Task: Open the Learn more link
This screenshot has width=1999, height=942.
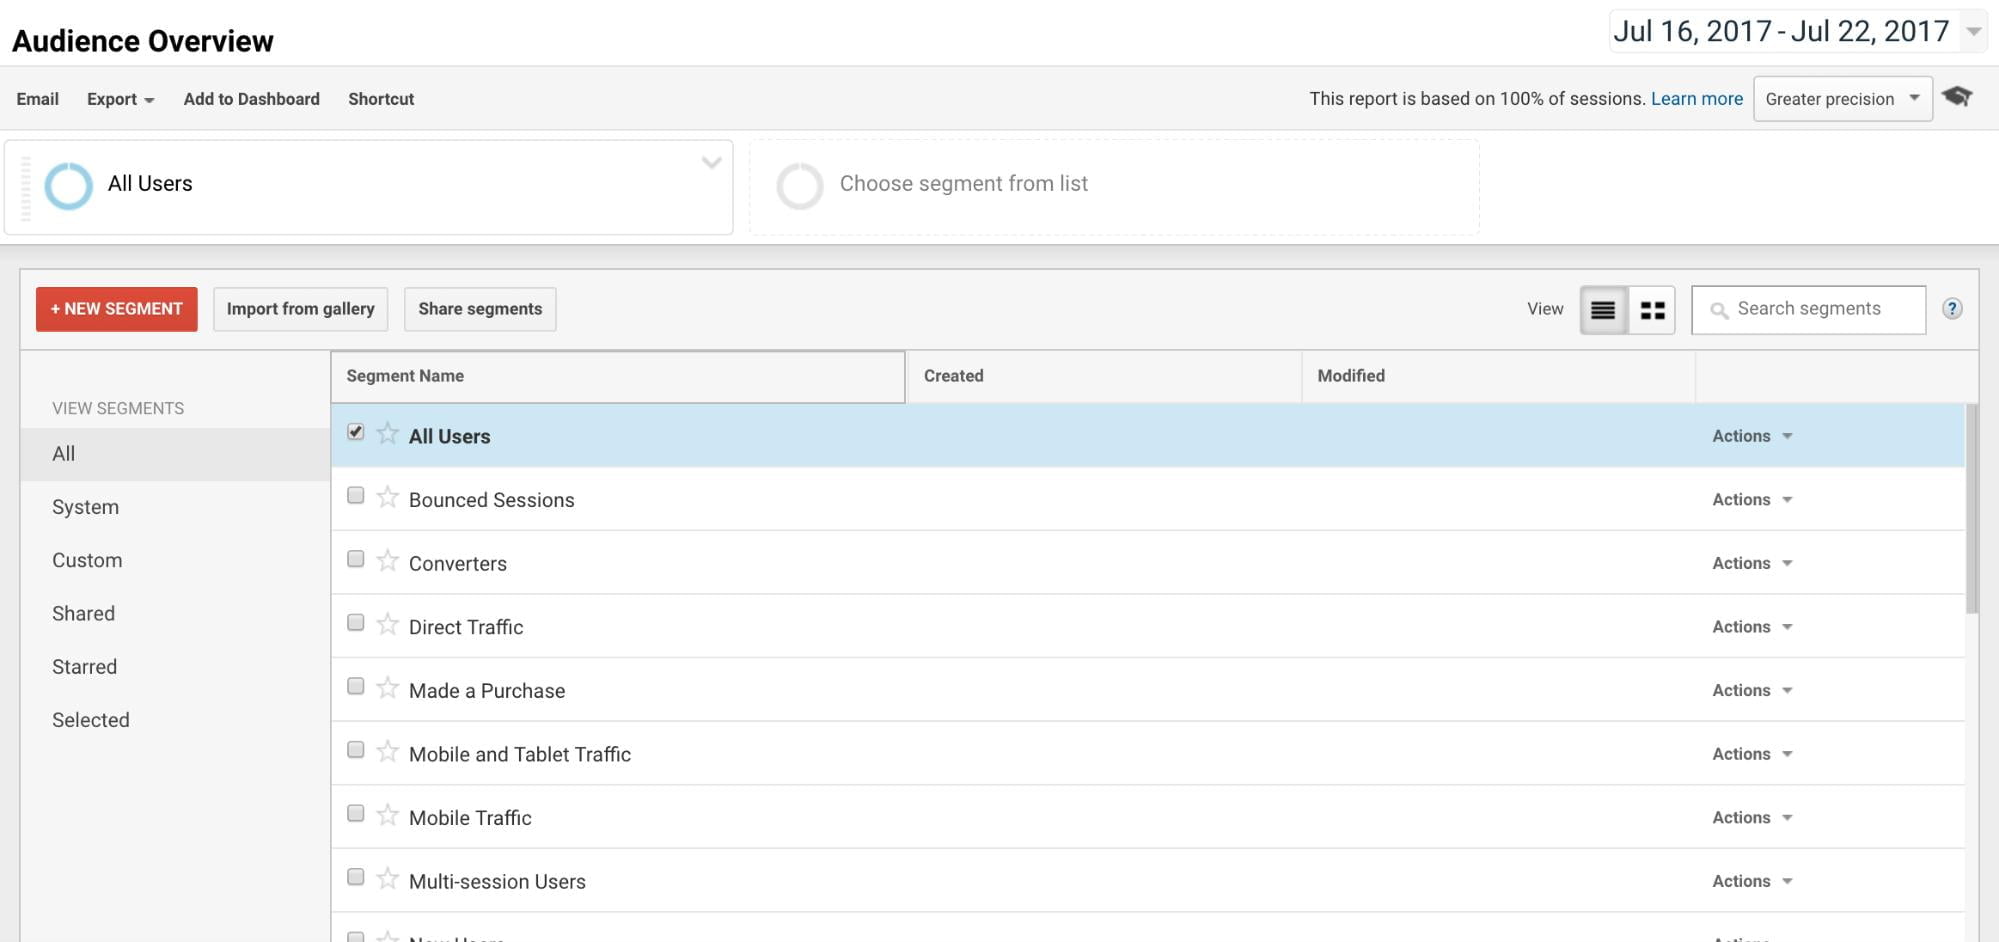Action: click(x=1696, y=98)
